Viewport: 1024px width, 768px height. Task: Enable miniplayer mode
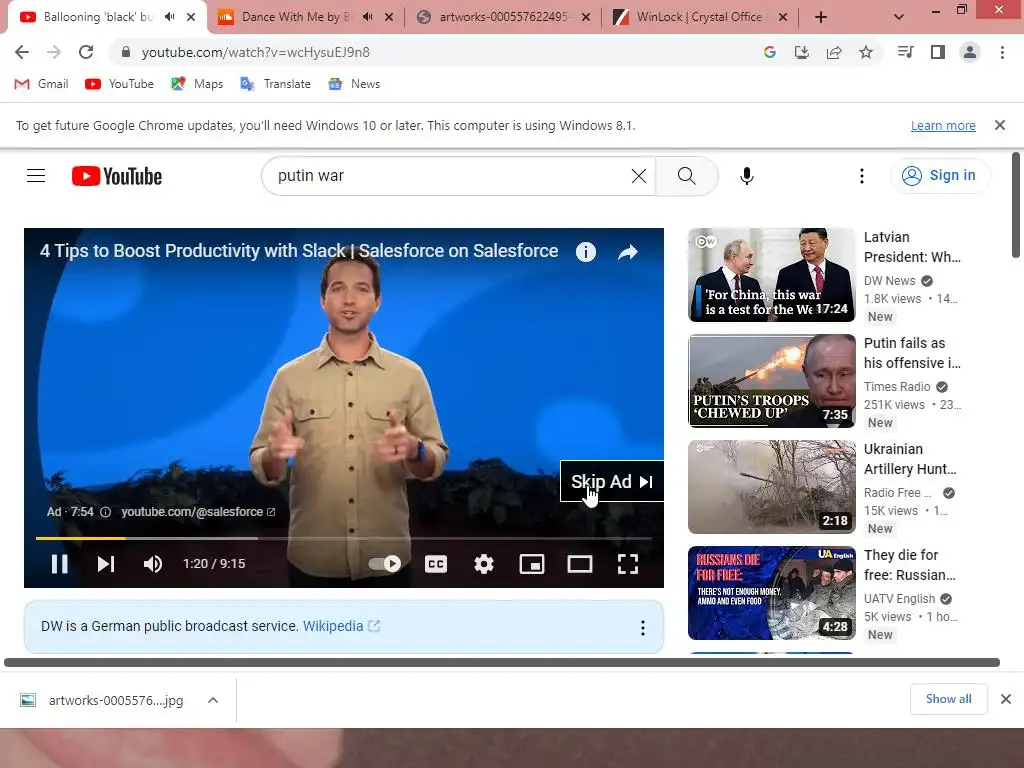coord(532,564)
